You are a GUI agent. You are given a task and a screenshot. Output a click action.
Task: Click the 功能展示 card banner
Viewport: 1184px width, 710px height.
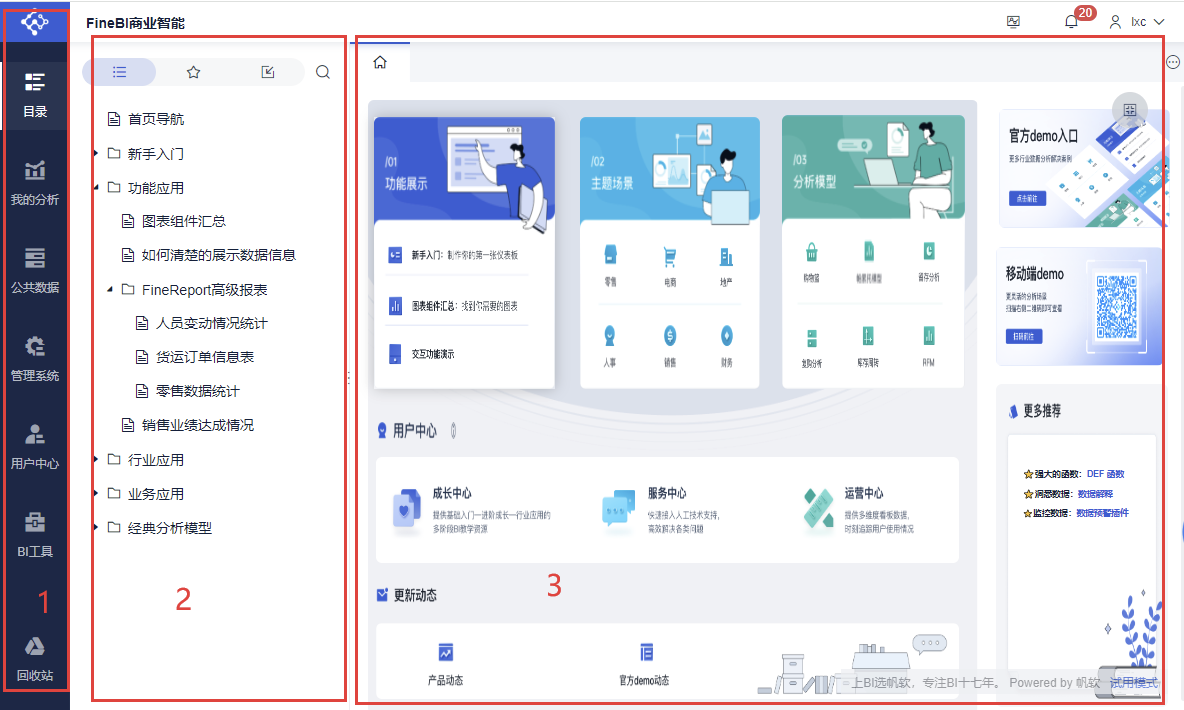[x=464, y=169]
